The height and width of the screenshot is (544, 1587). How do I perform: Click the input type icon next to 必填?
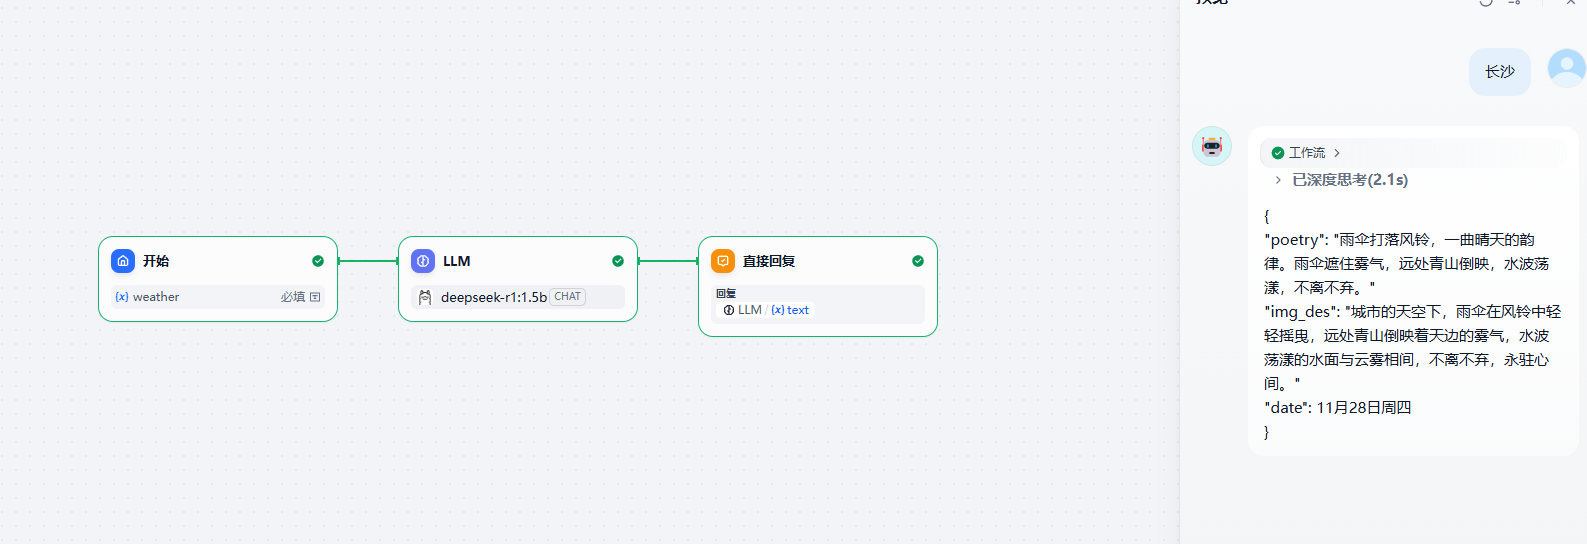tap(315, 297)
